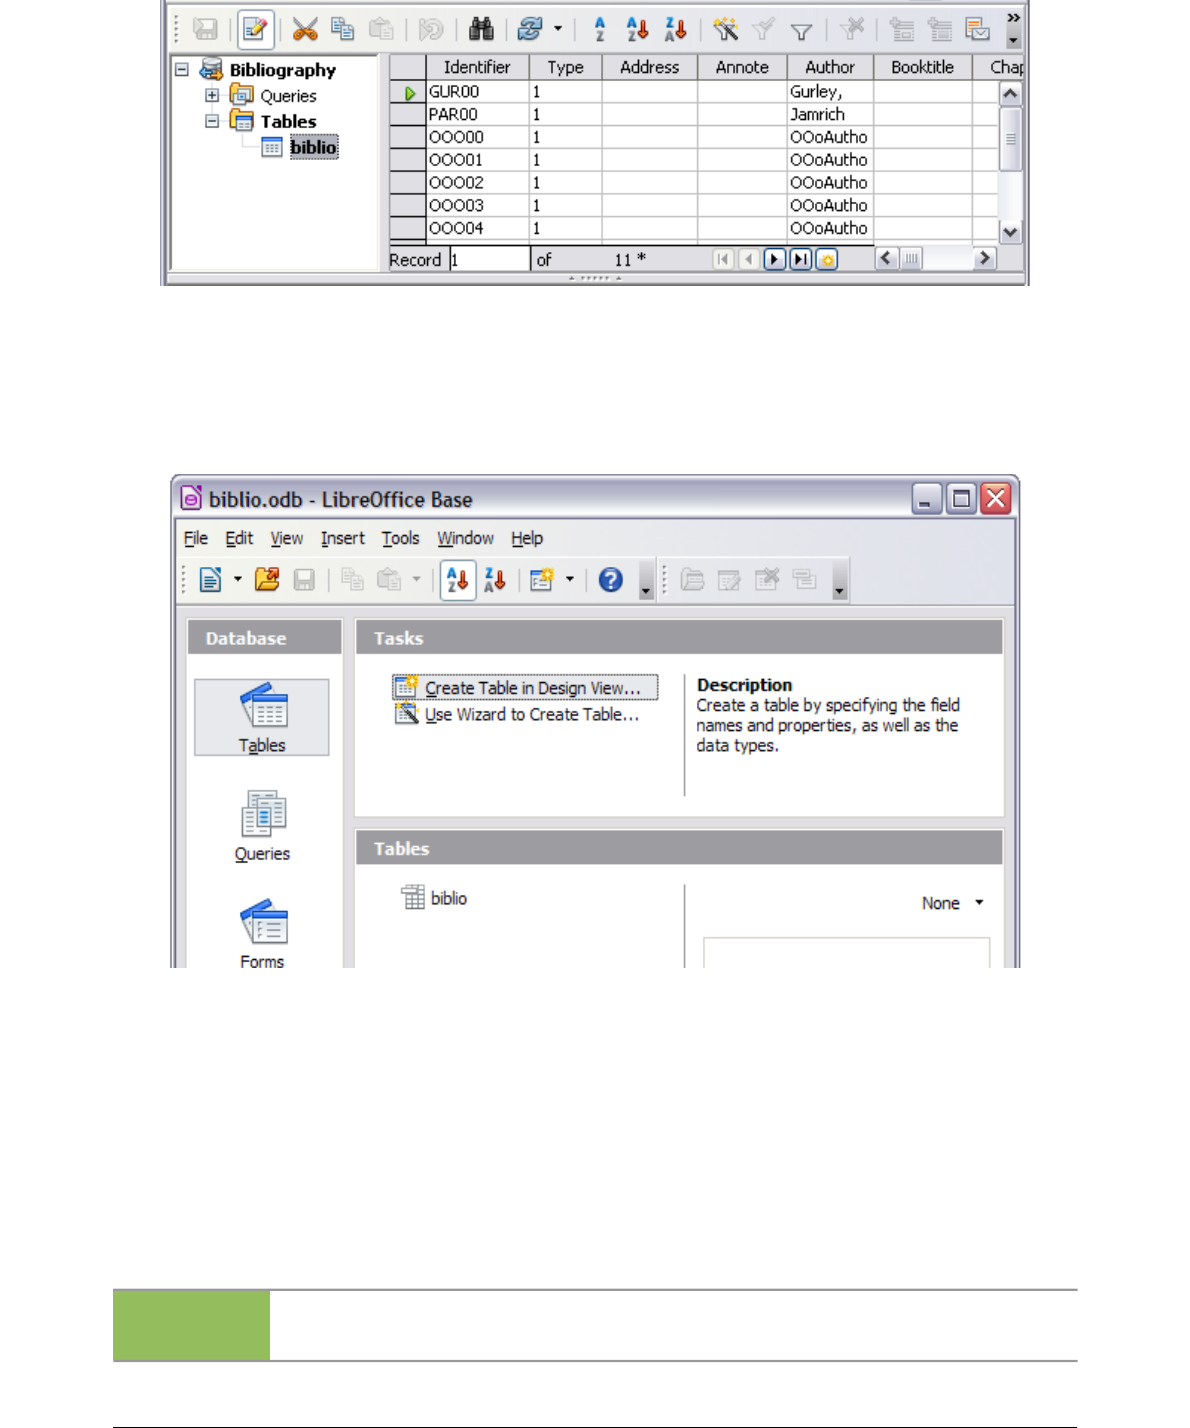1190x1428 pixels.
Task: Click the Data to Text icon
Action: [902, 30]
